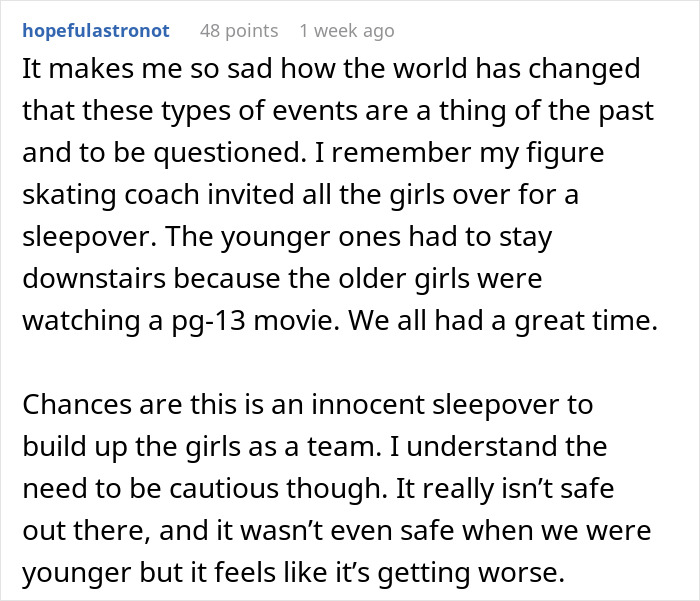This screenshot has height=601, width=700.
Task: Click the '1 week ago' timestamp
Action: pos(346,31)
